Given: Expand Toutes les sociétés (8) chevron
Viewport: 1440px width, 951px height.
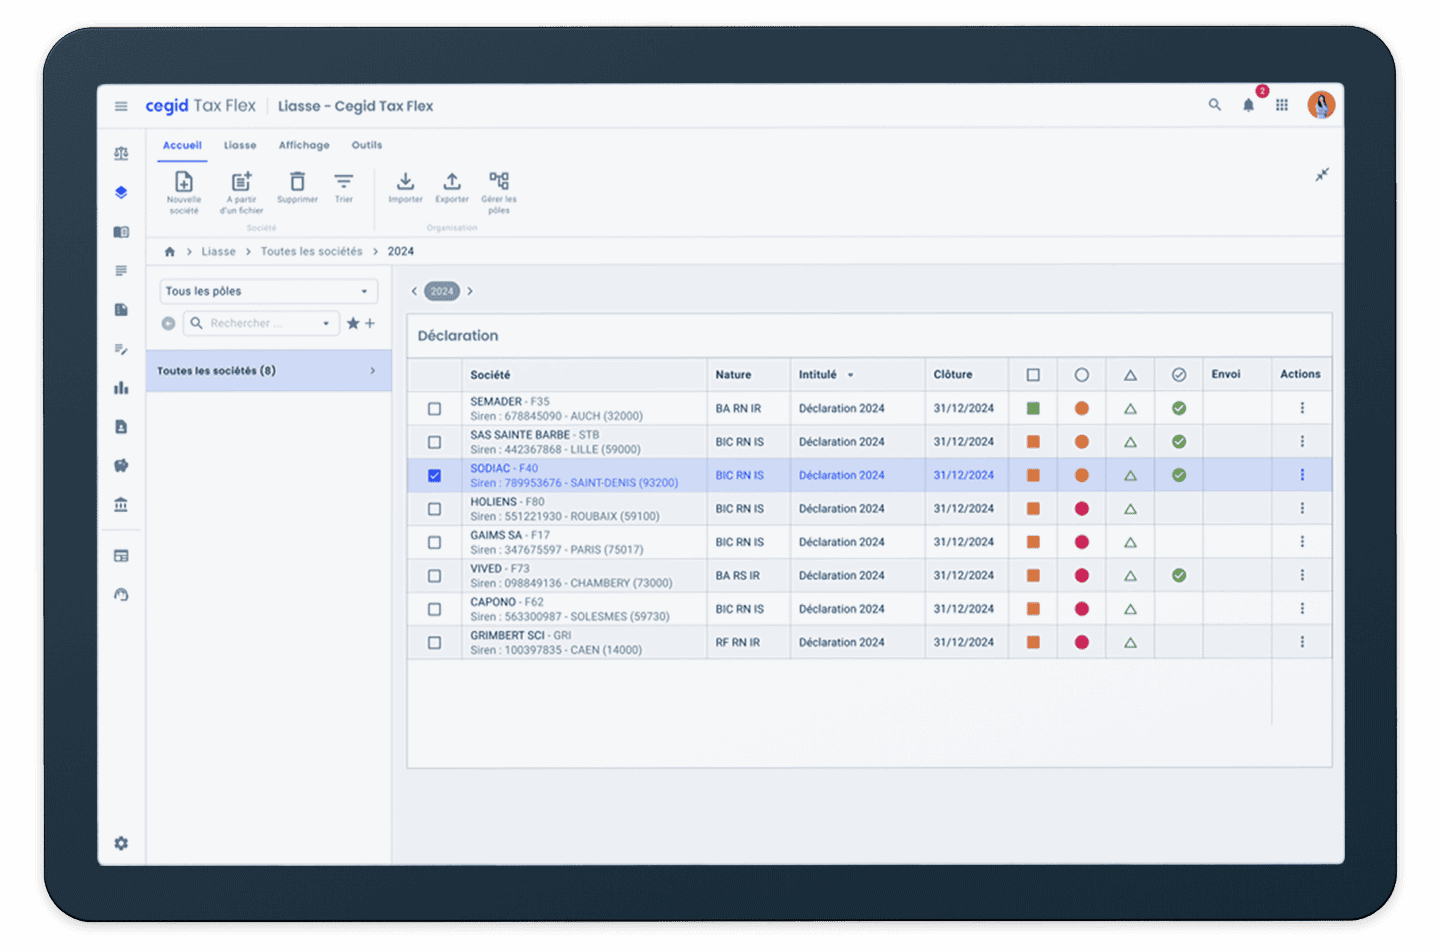Looking at the screenshot, I should (373, 371).
